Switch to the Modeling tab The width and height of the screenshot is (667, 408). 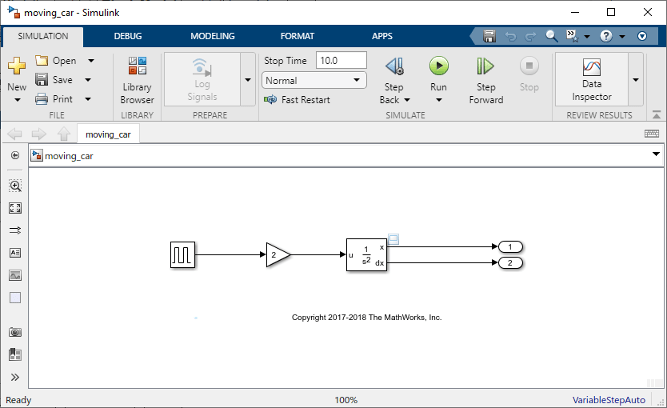coord(213,35)
